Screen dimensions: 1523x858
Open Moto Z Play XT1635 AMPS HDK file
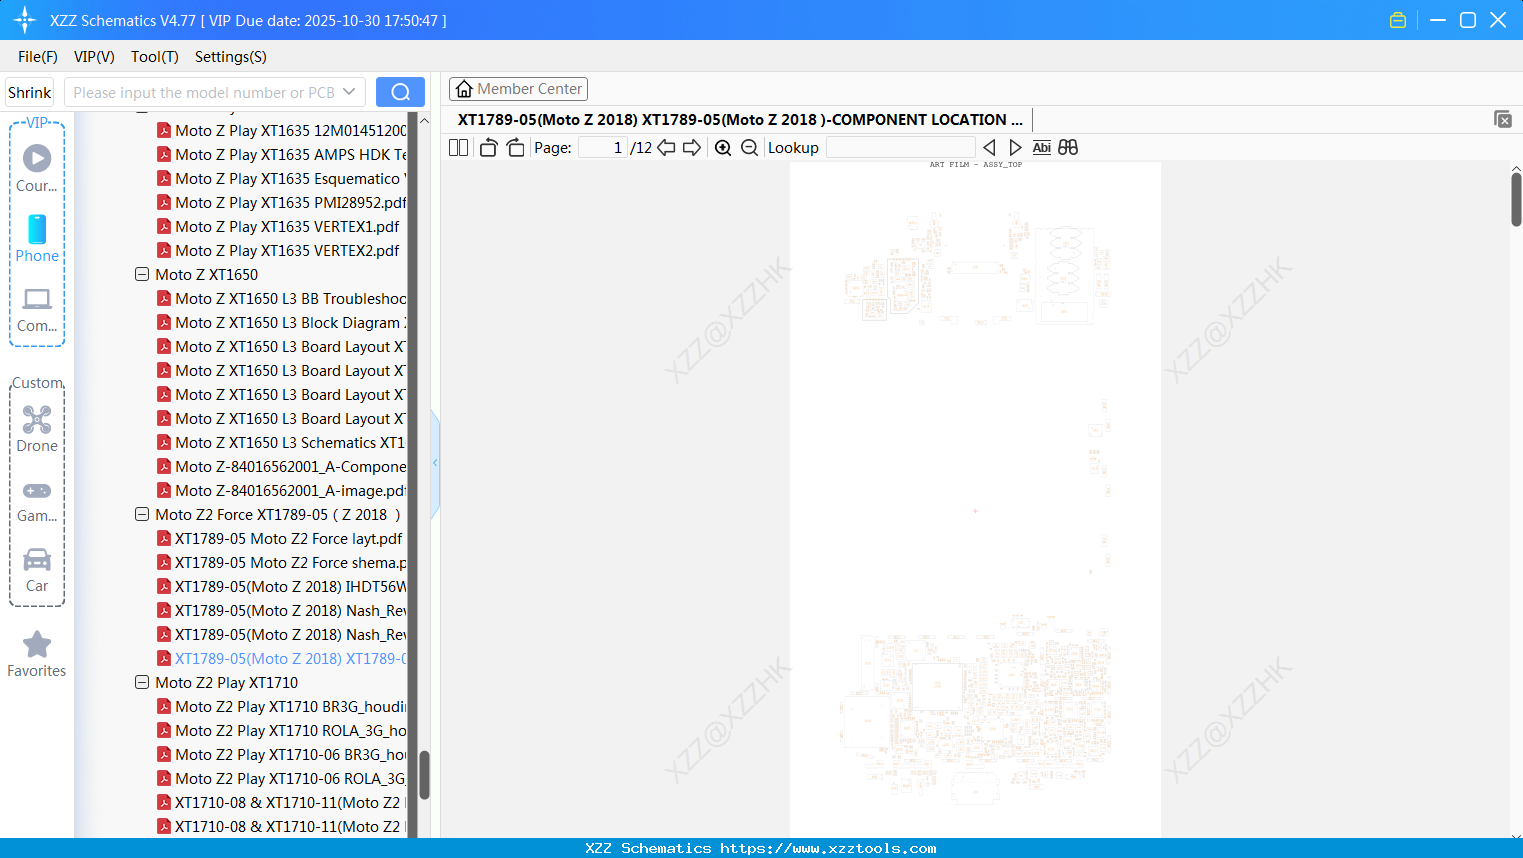pyautogui.click(x=282, y=154)
